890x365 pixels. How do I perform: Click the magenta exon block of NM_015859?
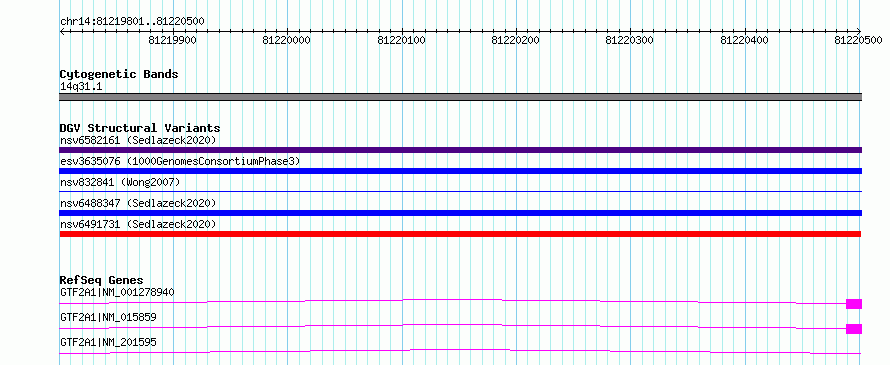pos(854,329)
